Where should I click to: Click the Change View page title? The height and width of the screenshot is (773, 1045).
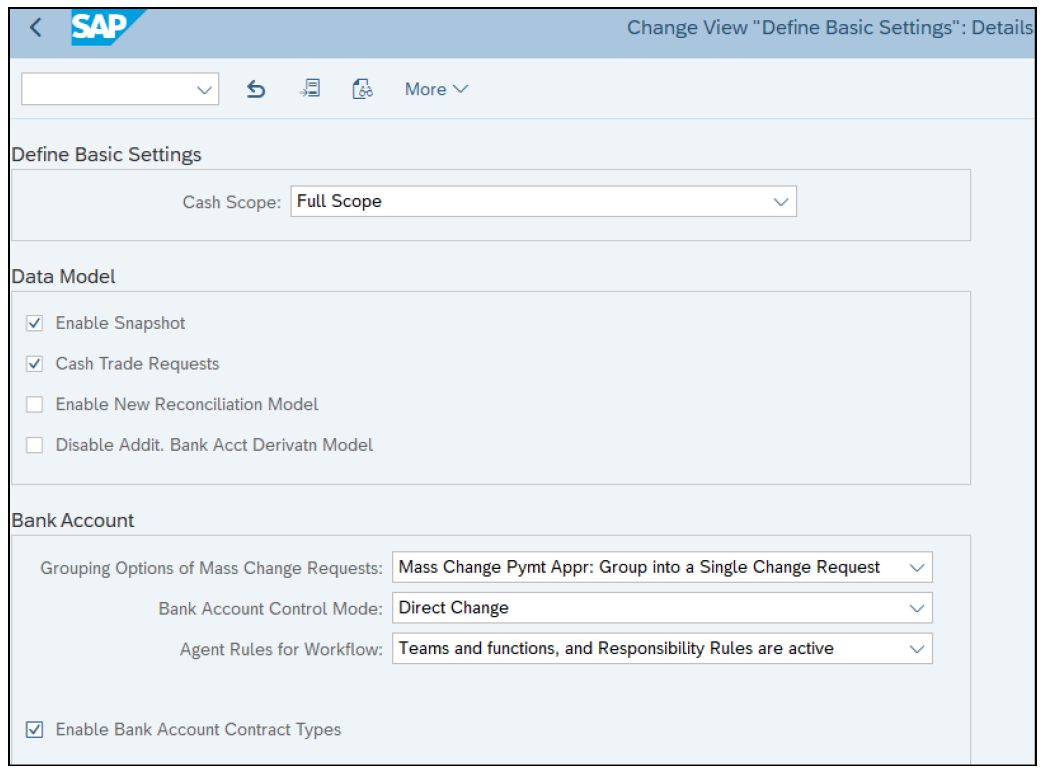point(828,27)
